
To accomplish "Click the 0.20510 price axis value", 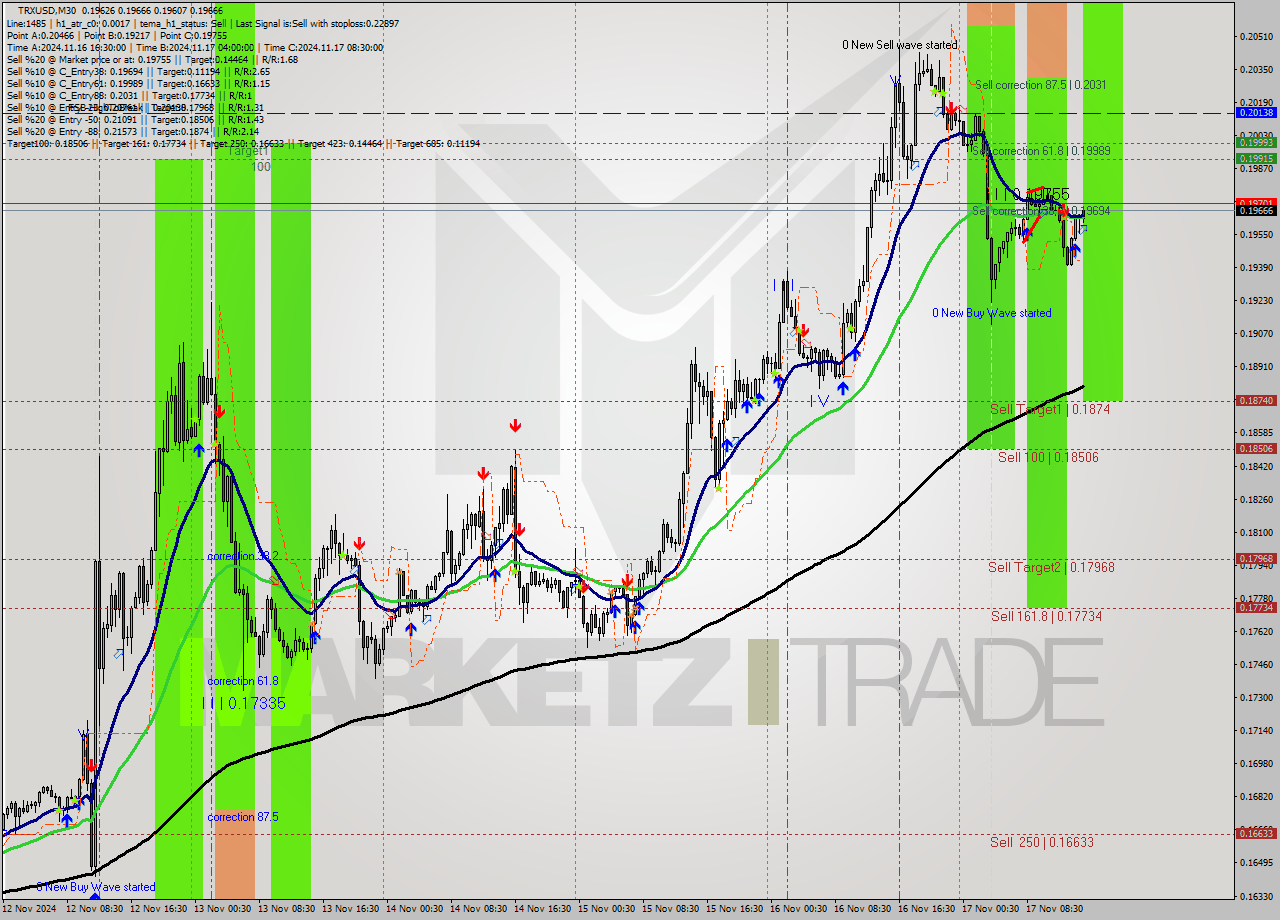I will [x=1256, y=36].
